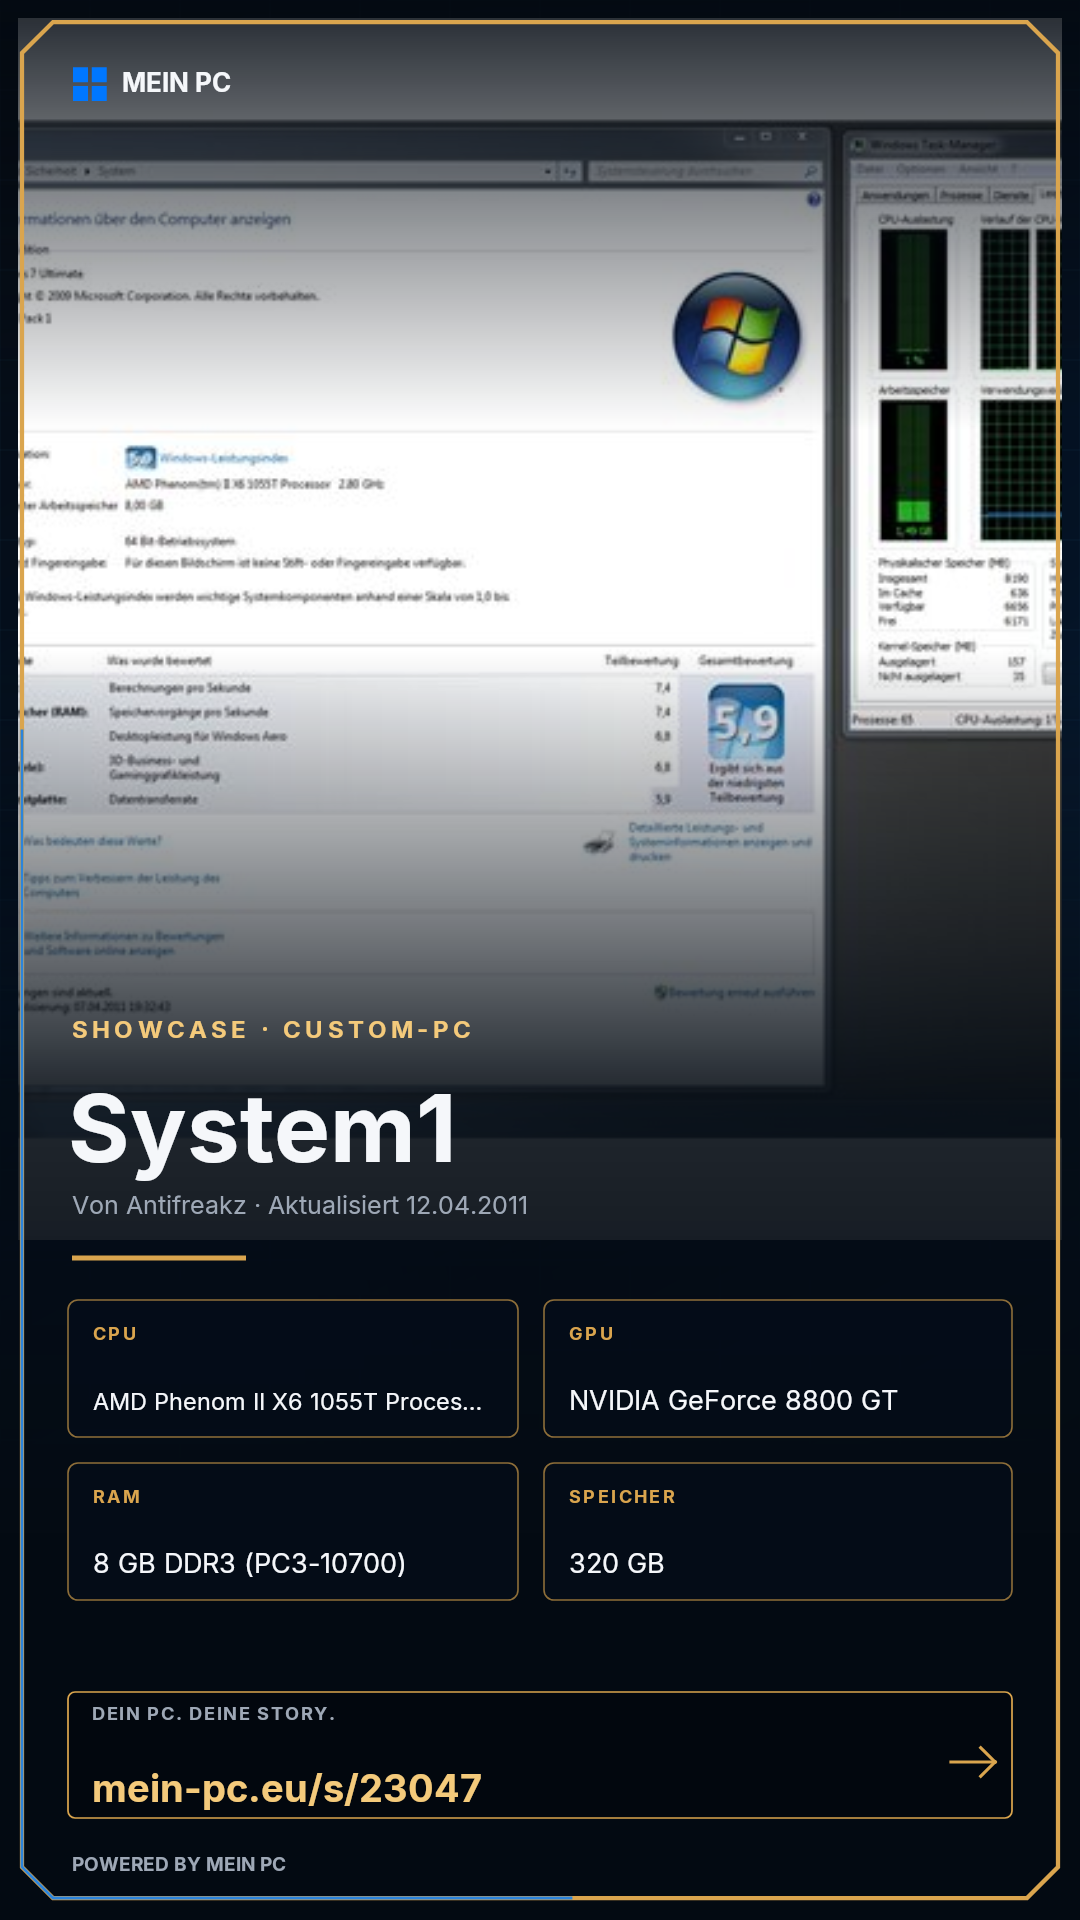Click the blue MEIN PC logo icon

pos(90,84)
